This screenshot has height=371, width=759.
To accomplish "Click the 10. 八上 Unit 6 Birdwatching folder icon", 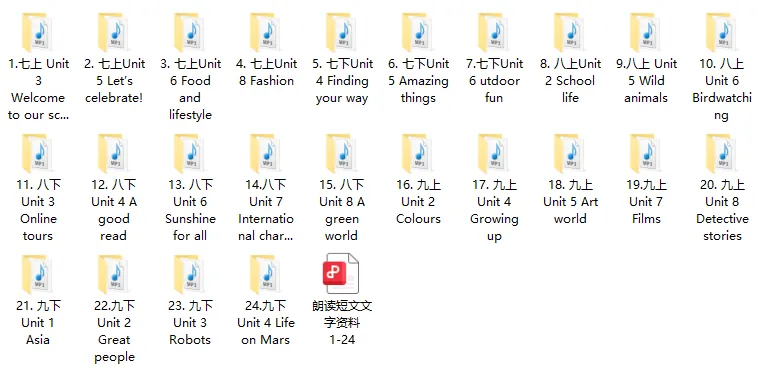I will pyautogui.click(x=722, y=32).
